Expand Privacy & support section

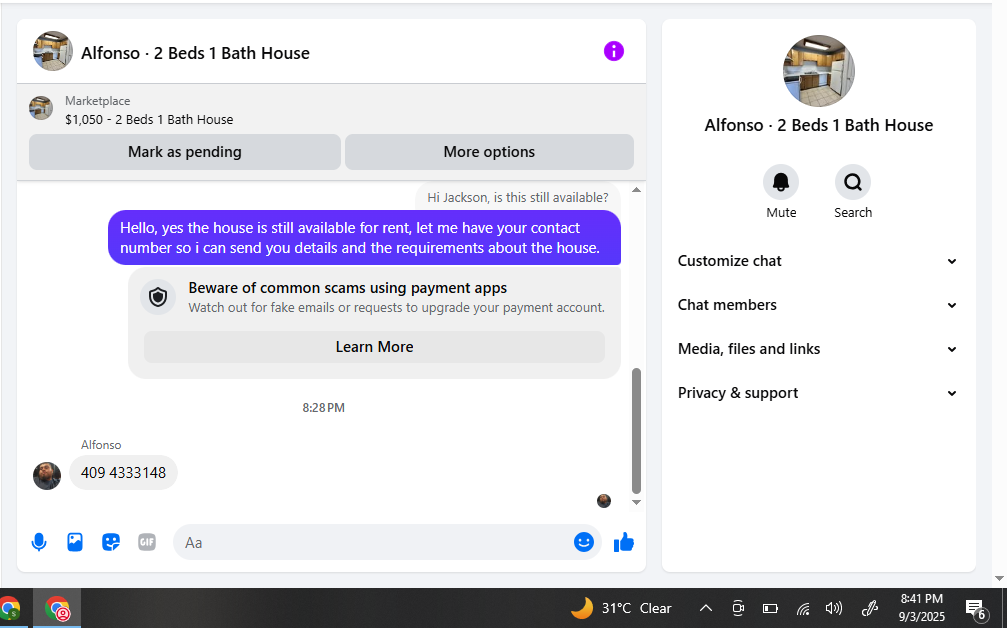pos(818,393)
